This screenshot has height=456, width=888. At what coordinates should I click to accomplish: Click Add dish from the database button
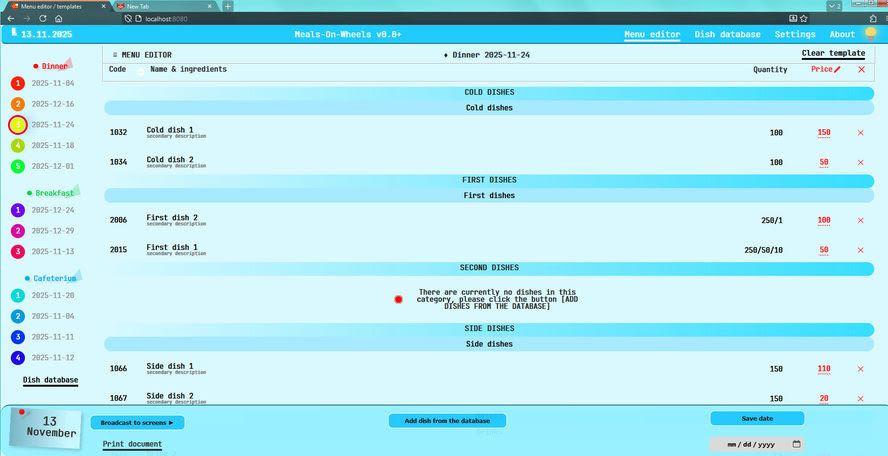(x=447, y=421)
